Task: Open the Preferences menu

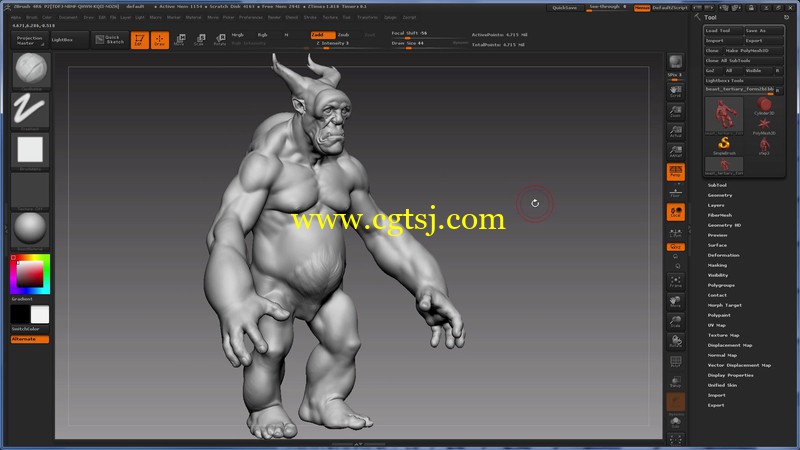Action: pos(251,17)
